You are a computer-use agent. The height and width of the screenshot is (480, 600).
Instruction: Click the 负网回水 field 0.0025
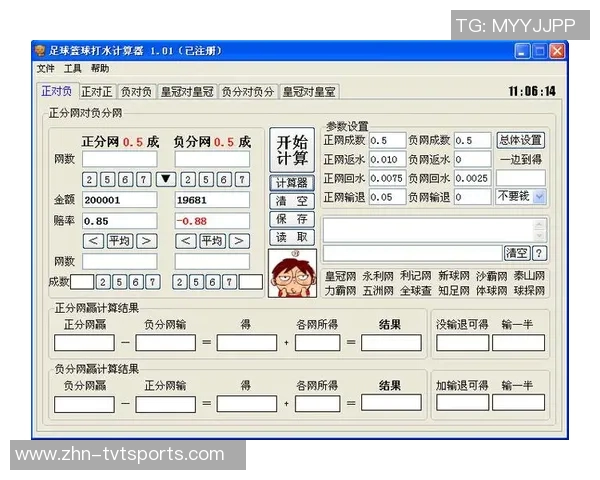pos(473,178)
